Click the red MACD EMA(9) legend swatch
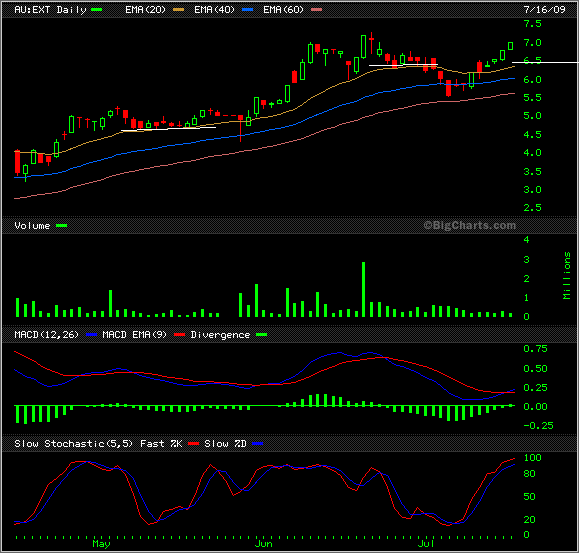This screenshot has height=553, width=579. 179,335
